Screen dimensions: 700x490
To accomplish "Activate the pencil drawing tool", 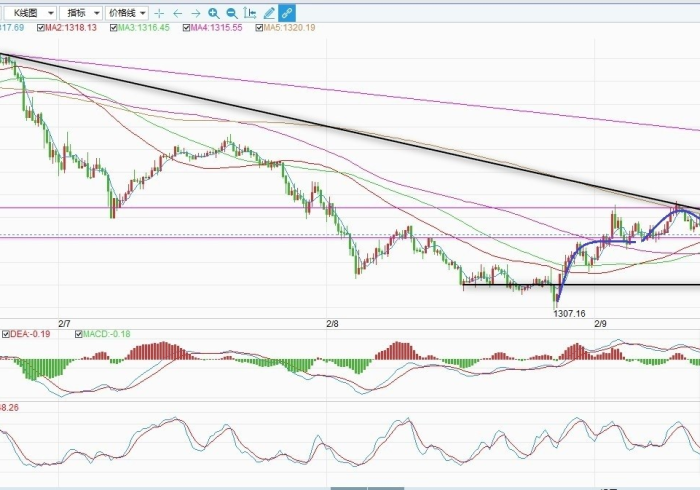I will click(268, 13).
